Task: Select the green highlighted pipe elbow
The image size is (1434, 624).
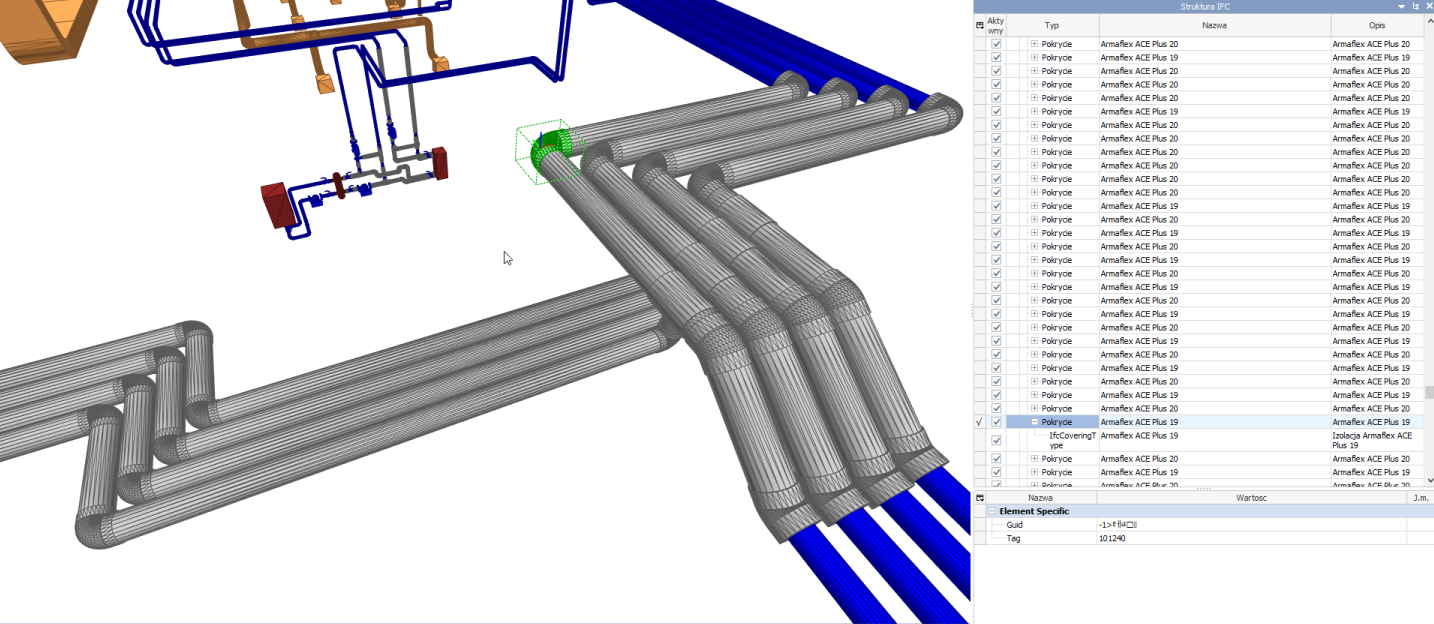Action: [549, 153]
